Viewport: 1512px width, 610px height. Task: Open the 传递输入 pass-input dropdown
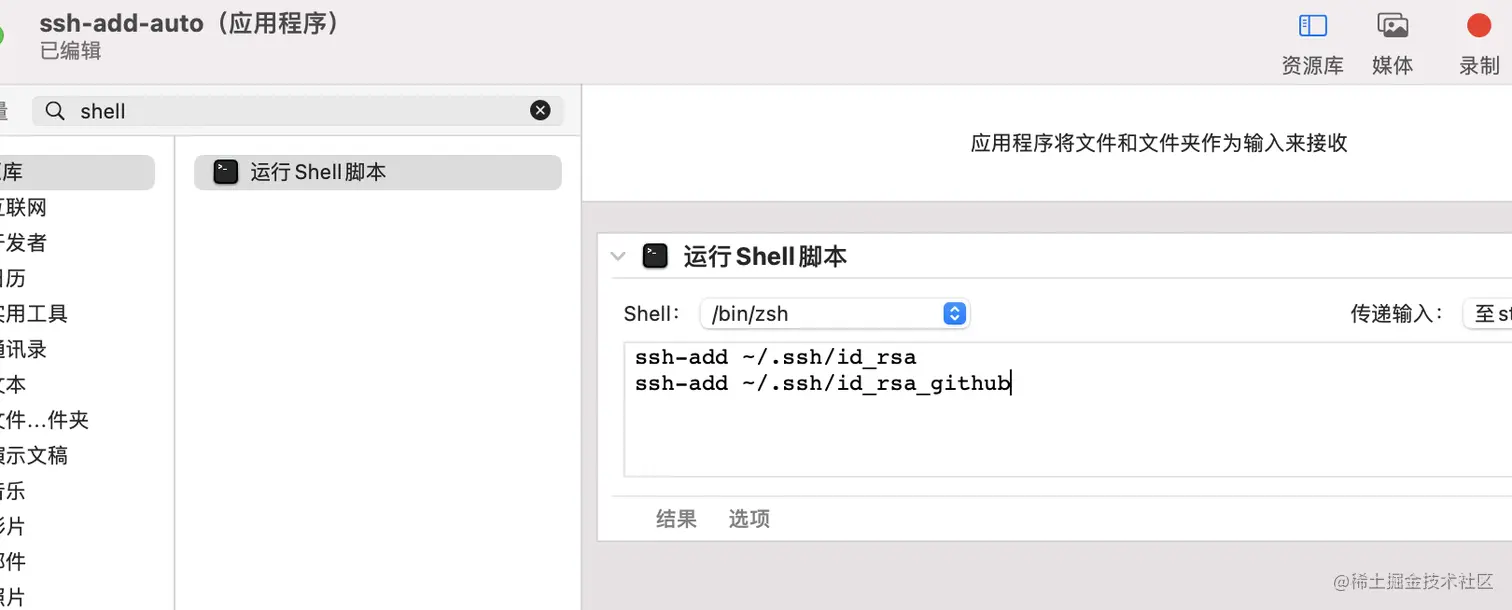(x=1487, y=313)
